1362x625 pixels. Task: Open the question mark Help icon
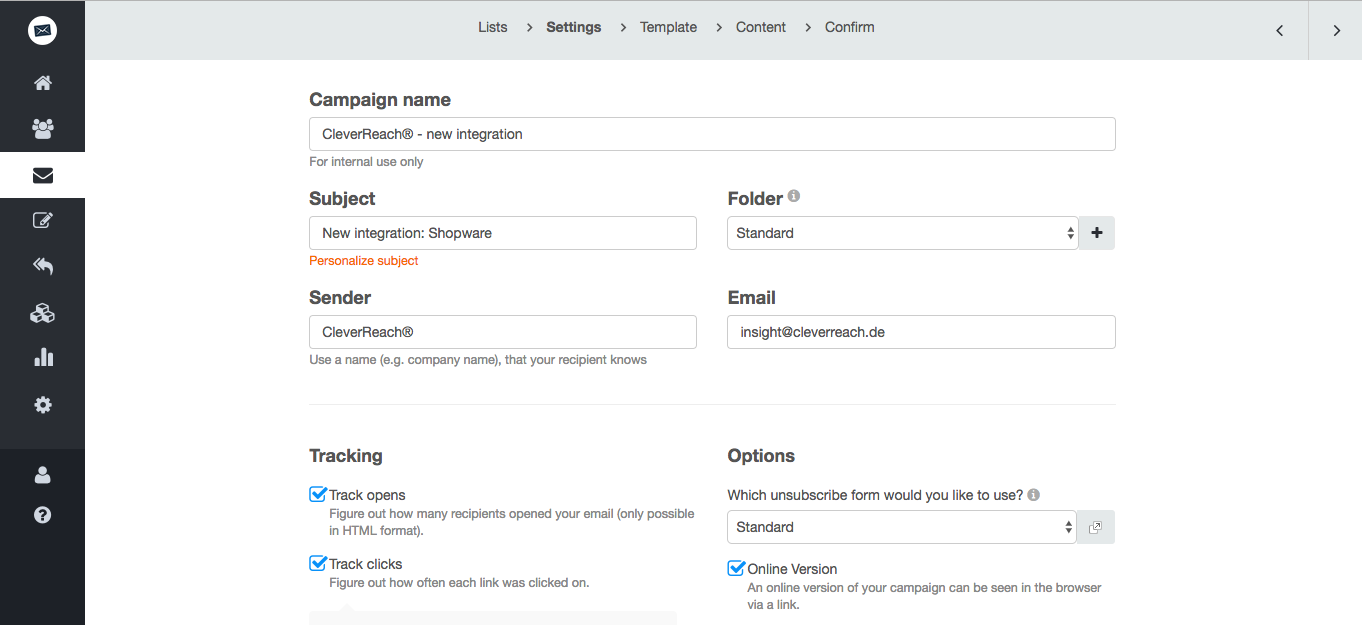(42, 515)
